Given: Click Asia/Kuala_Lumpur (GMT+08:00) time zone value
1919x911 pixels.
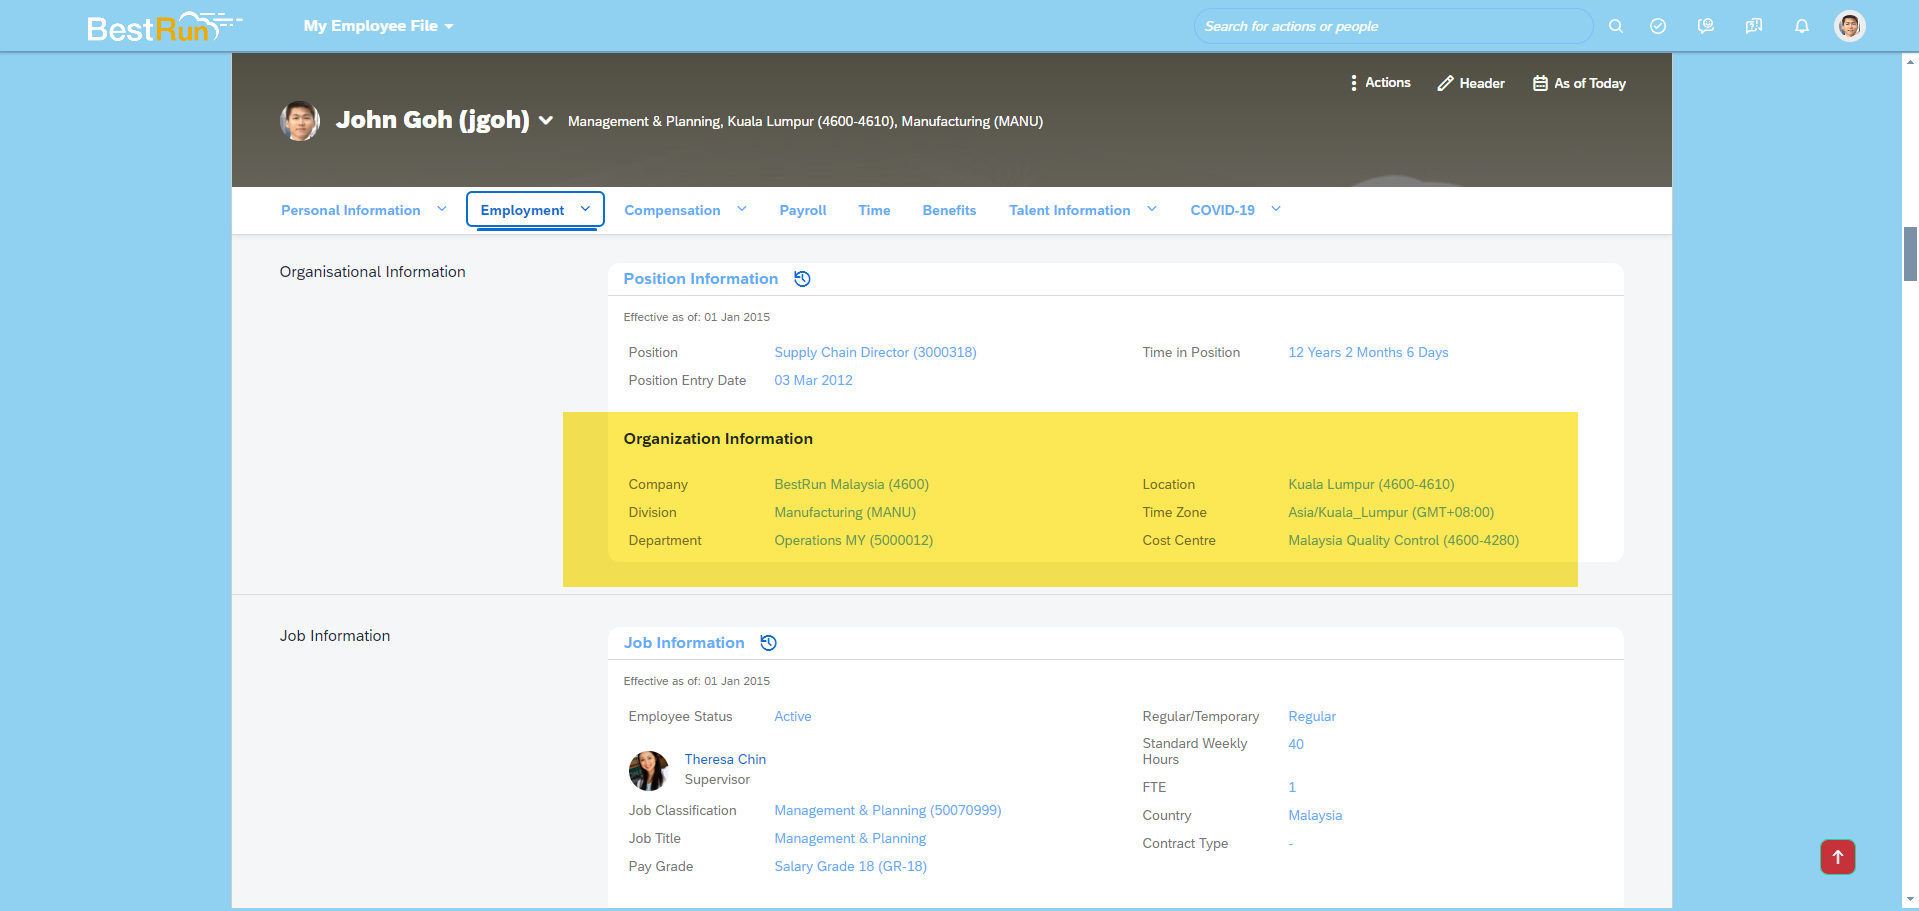Looking at the screenshot, I should pos(1391,512).
